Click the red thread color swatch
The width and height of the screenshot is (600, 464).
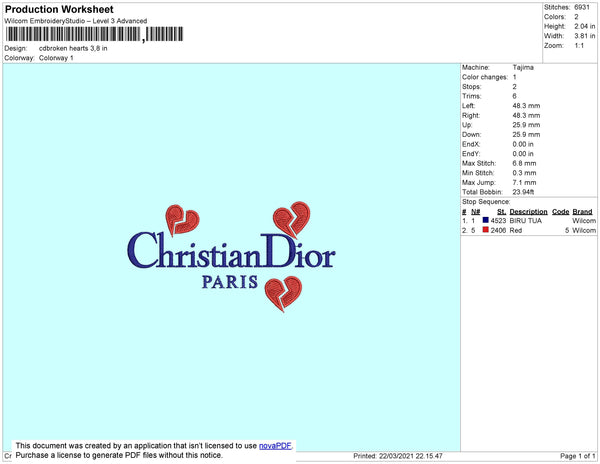[486, 230]
